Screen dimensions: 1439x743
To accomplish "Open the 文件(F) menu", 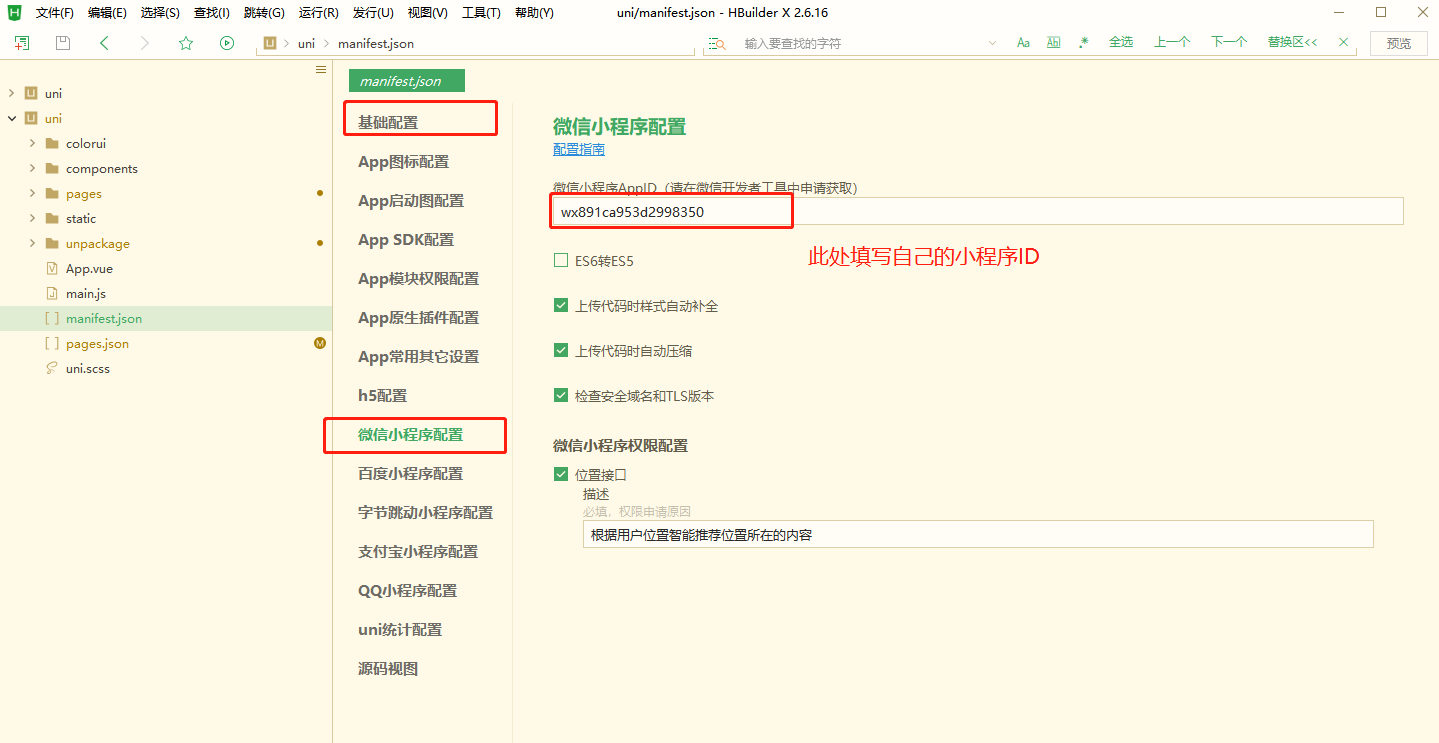I will [55, 13].
